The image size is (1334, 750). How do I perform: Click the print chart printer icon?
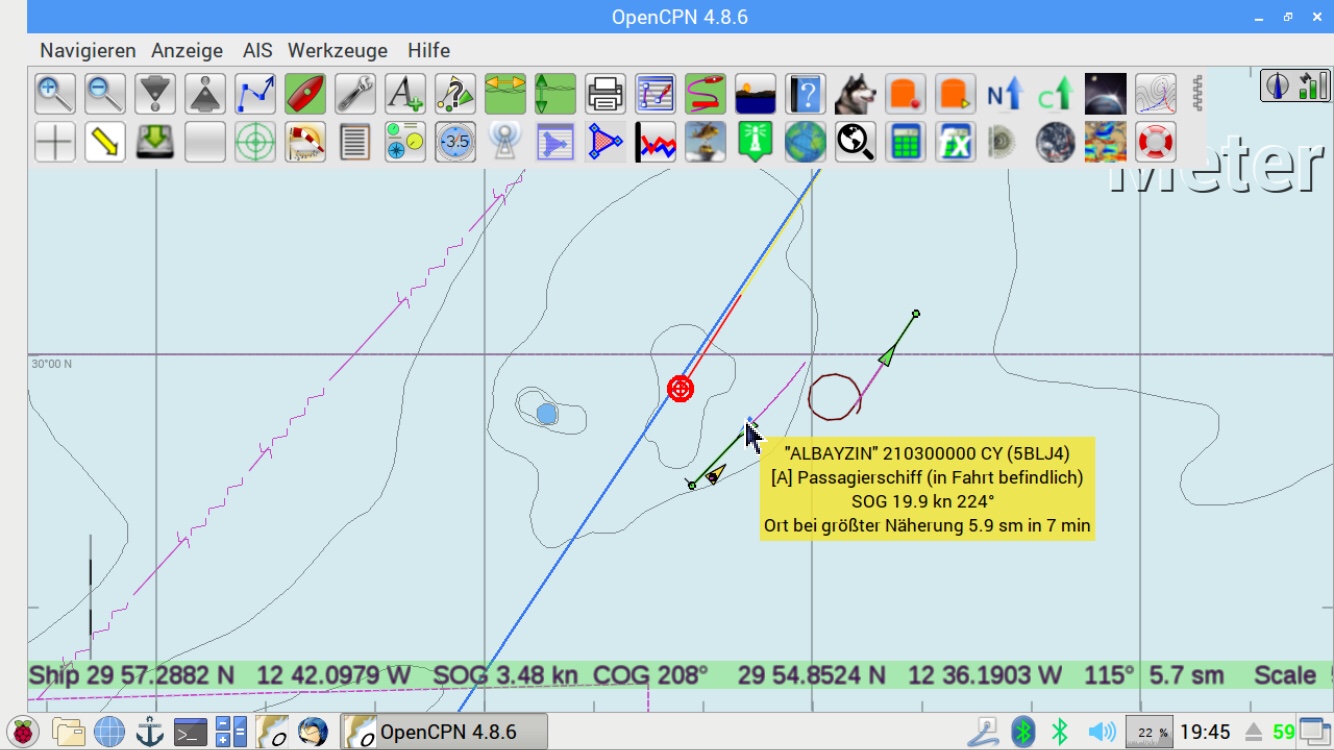605,94
